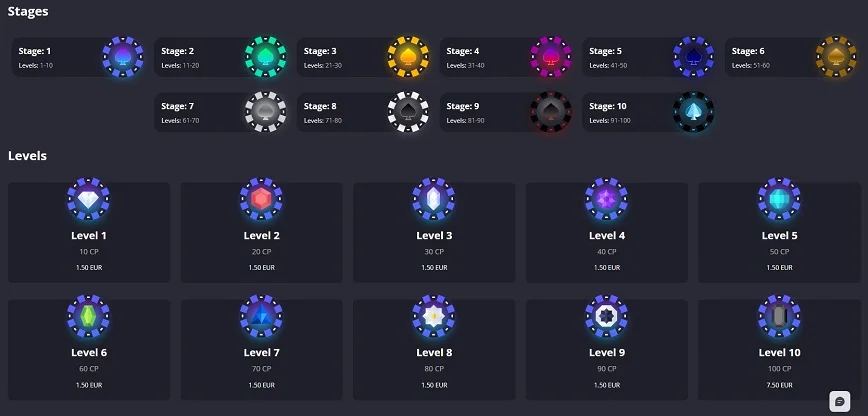Open the Stage: 6 card

tap(790, 57)
